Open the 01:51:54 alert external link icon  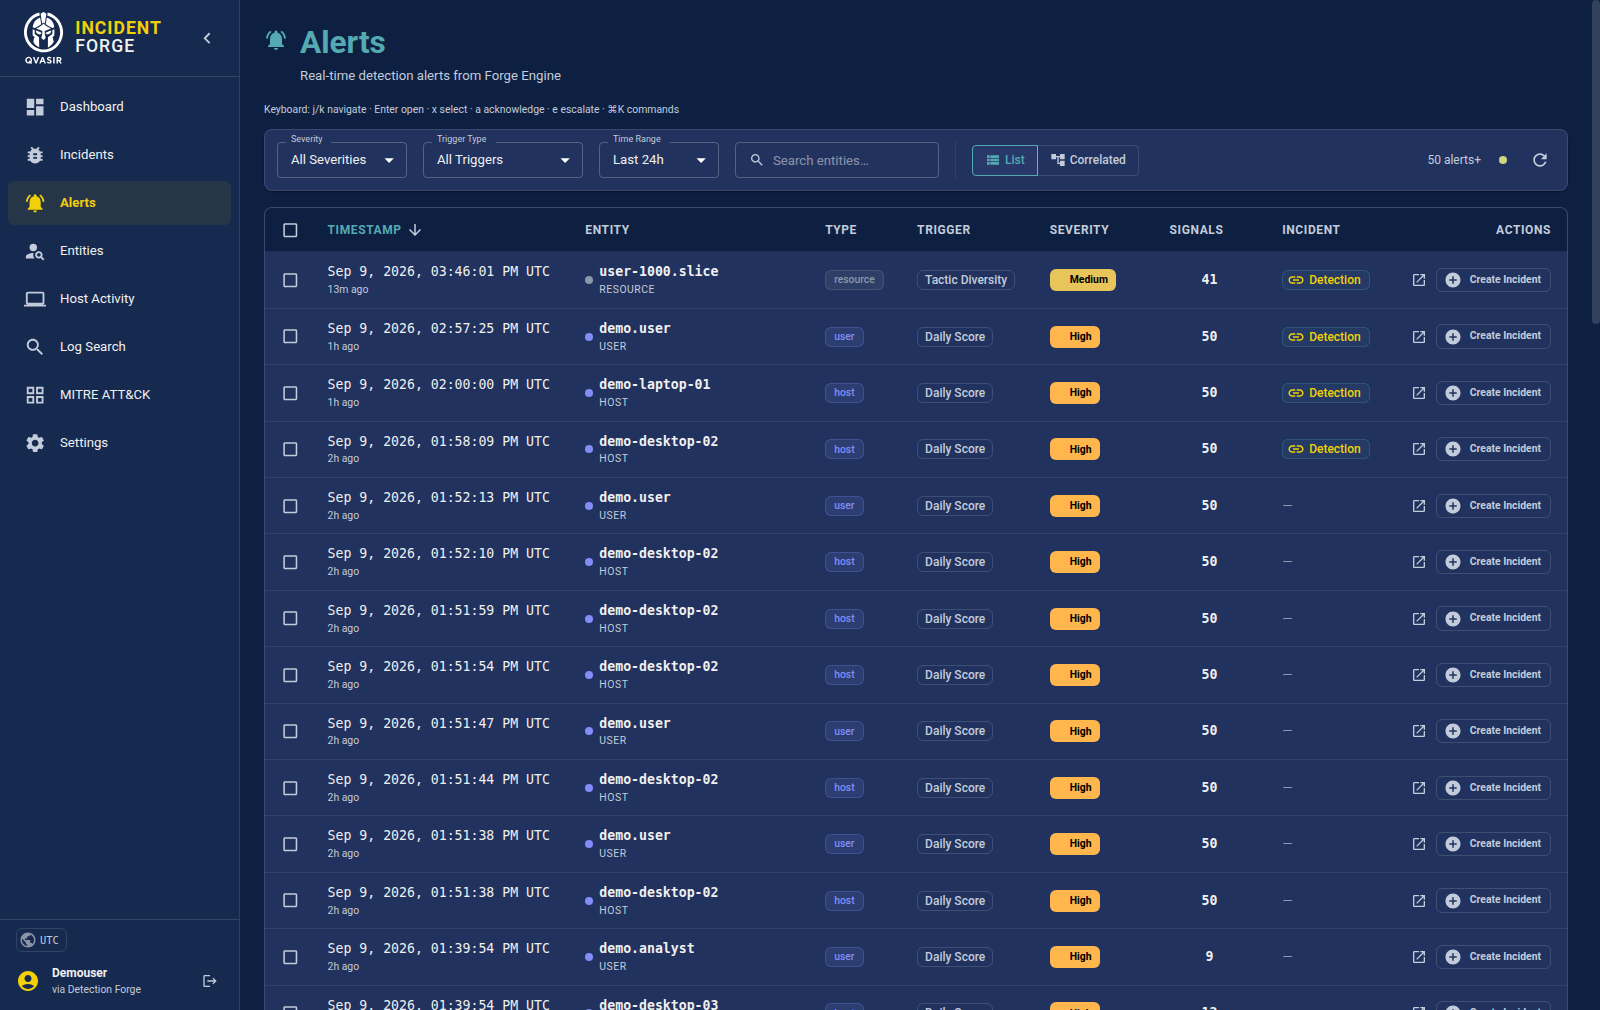pos(1418,675)
